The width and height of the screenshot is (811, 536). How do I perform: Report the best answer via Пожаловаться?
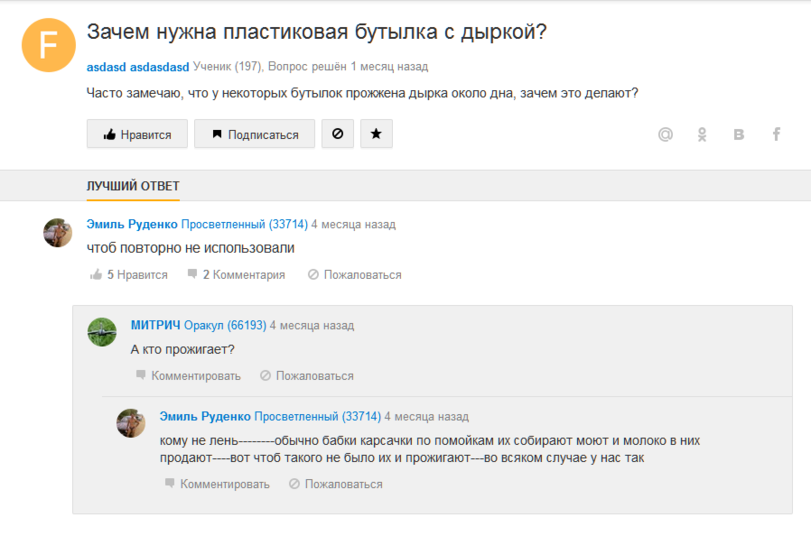point(354,275)
